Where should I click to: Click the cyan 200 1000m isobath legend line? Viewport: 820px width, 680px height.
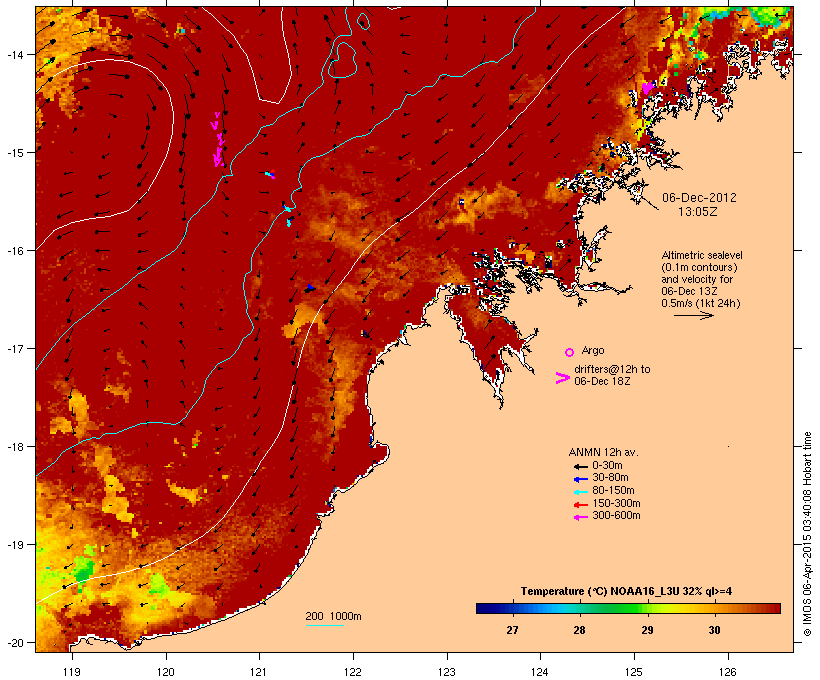[x=324, y=625]
